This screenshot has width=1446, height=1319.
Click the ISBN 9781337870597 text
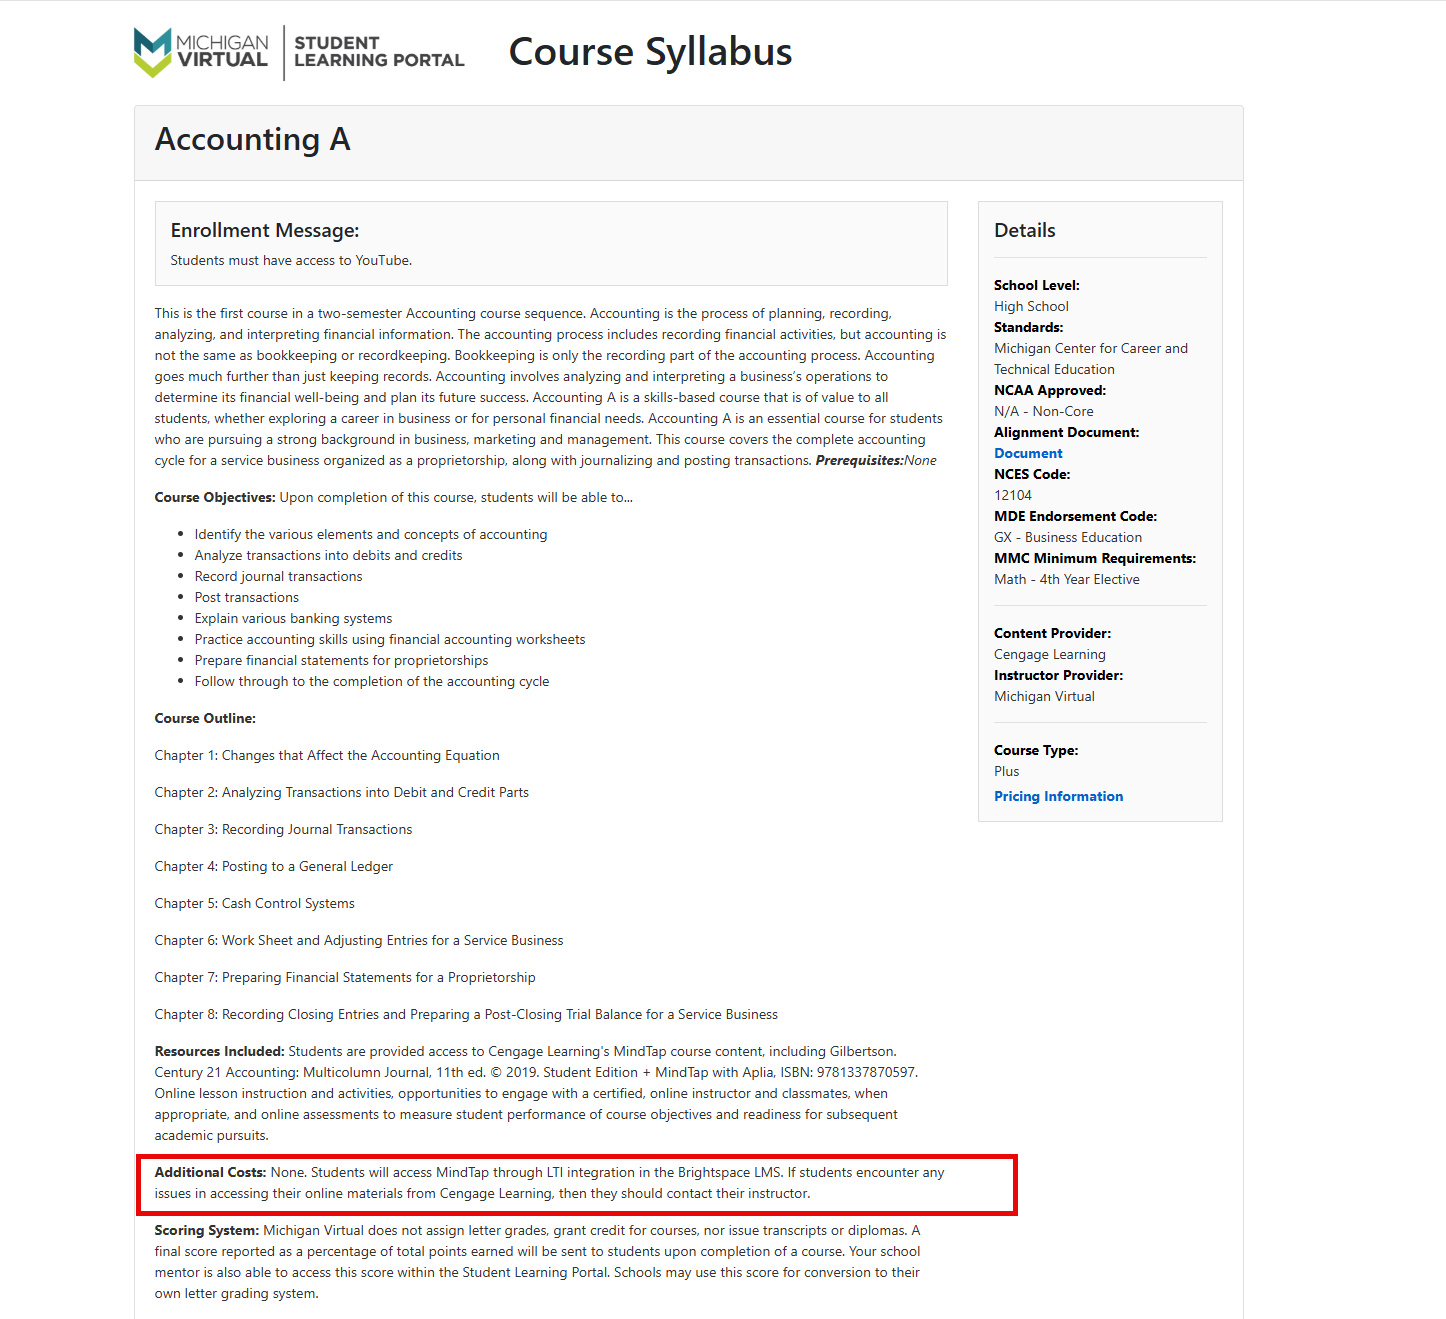pyautogui.click(x=848, y=1072)
